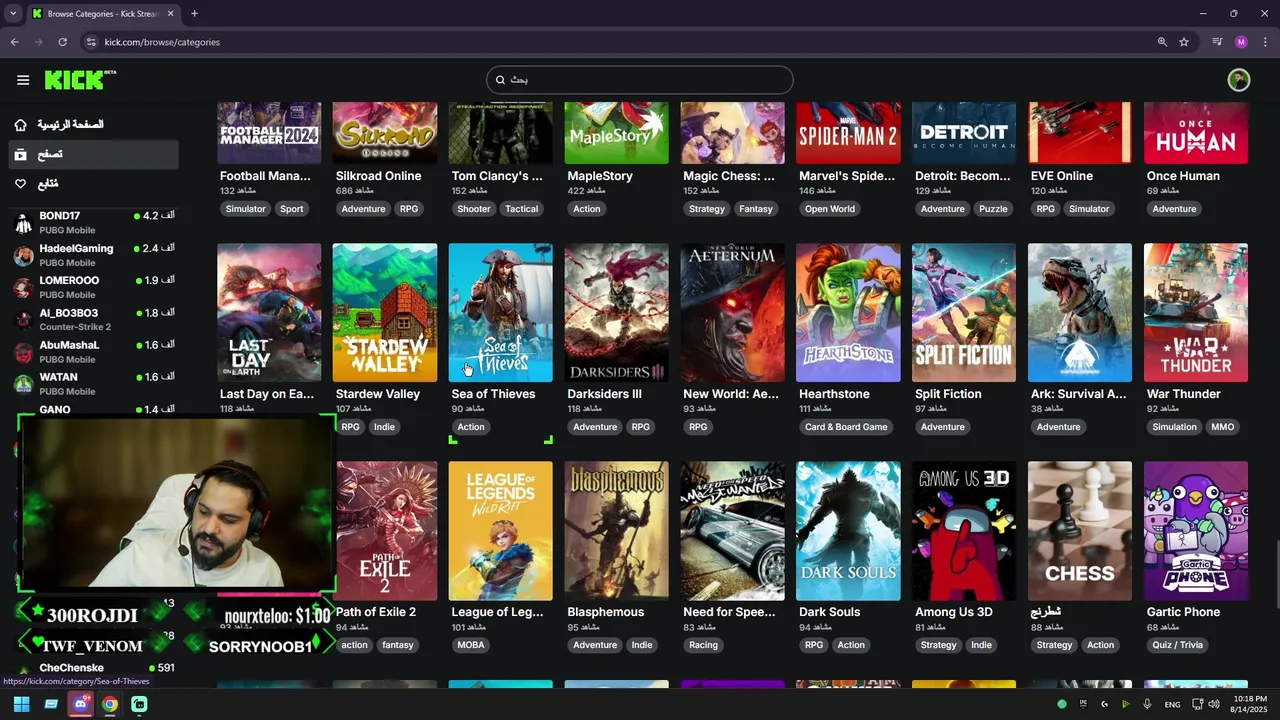
Task: Click the heart following icon in the sidebar
Action: click(x=20, y=184)
